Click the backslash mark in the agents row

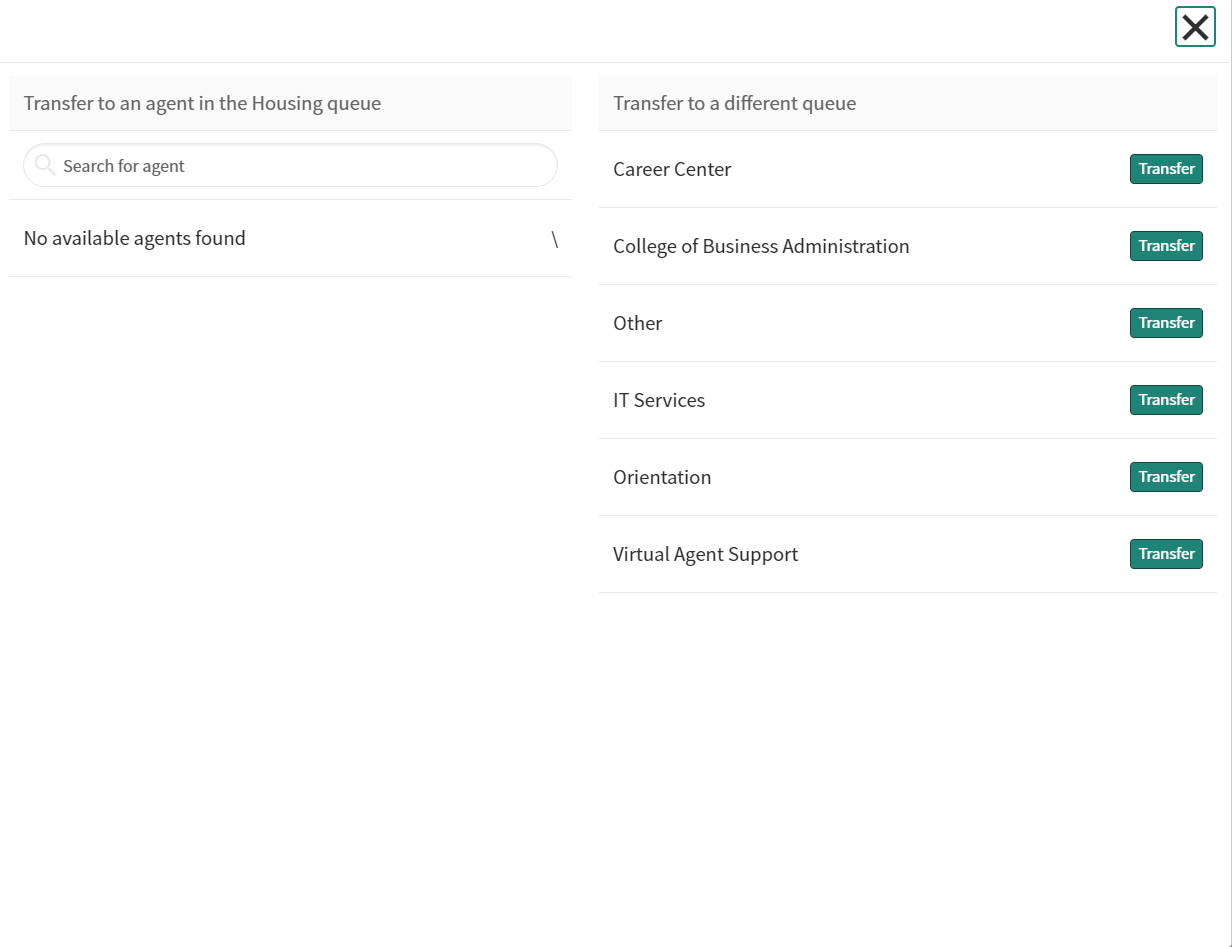coord(555,239)
